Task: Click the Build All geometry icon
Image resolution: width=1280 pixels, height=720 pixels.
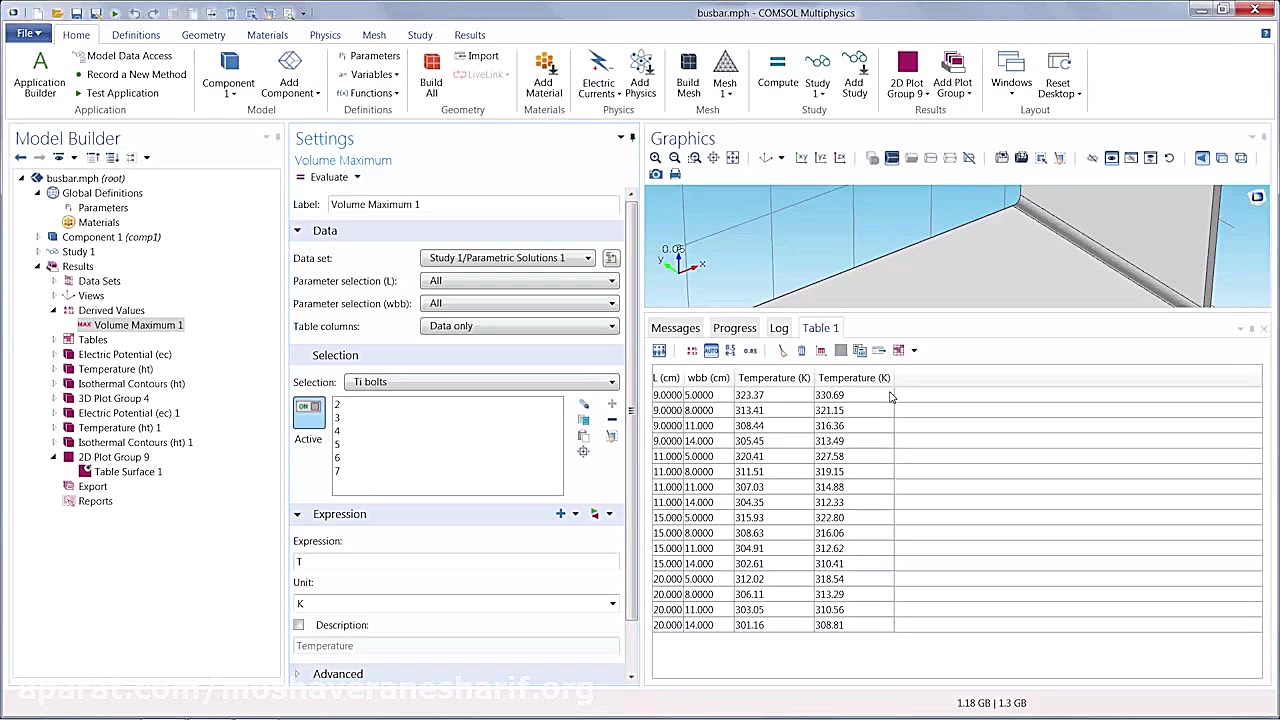Action: click(x=431, y=75)
